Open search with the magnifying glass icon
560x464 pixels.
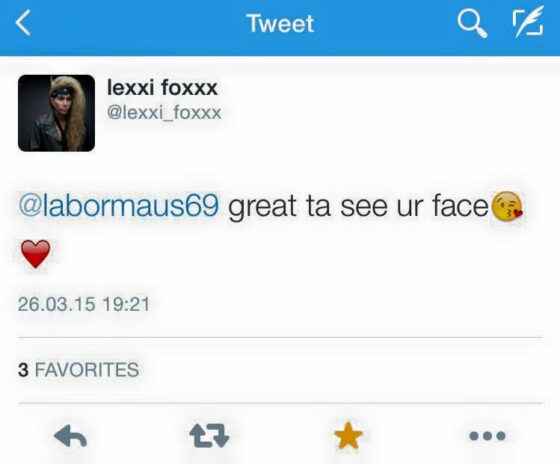tap(472, 23)
